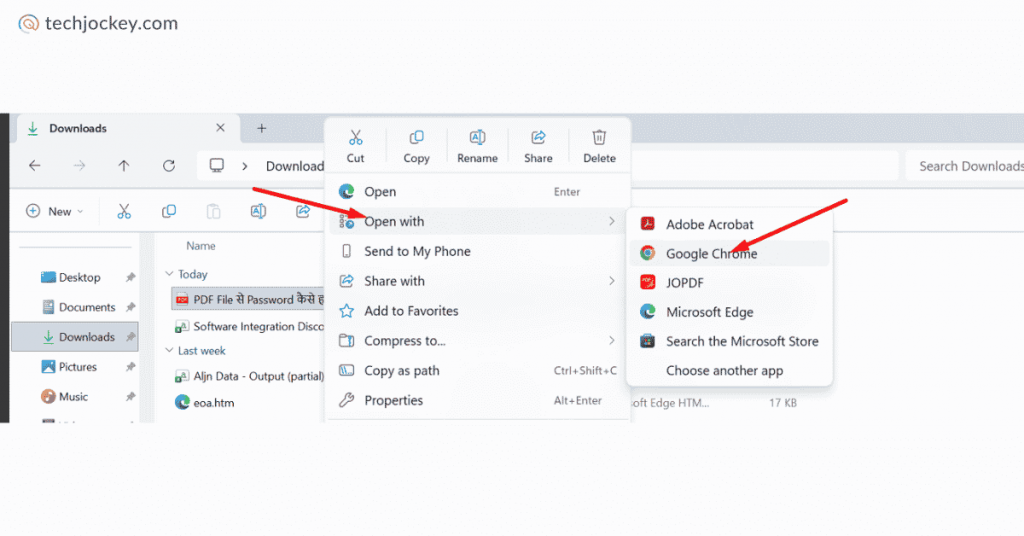The image size is (1024, 536).
Task: Click the Google Chrome icon in submenu
Action: point(647,253)
